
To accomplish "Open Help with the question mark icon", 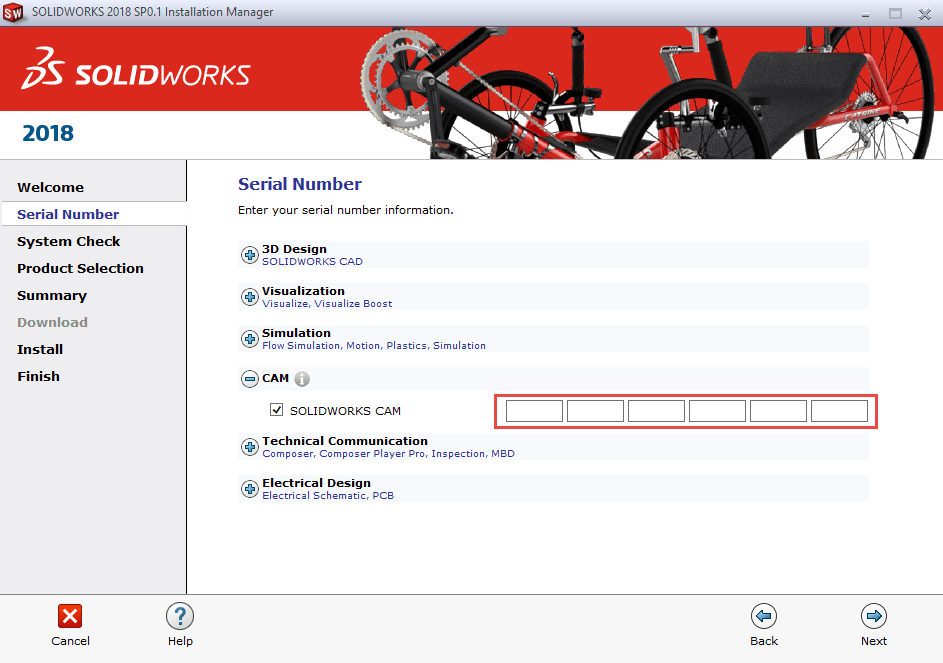I will pos(180,616).
